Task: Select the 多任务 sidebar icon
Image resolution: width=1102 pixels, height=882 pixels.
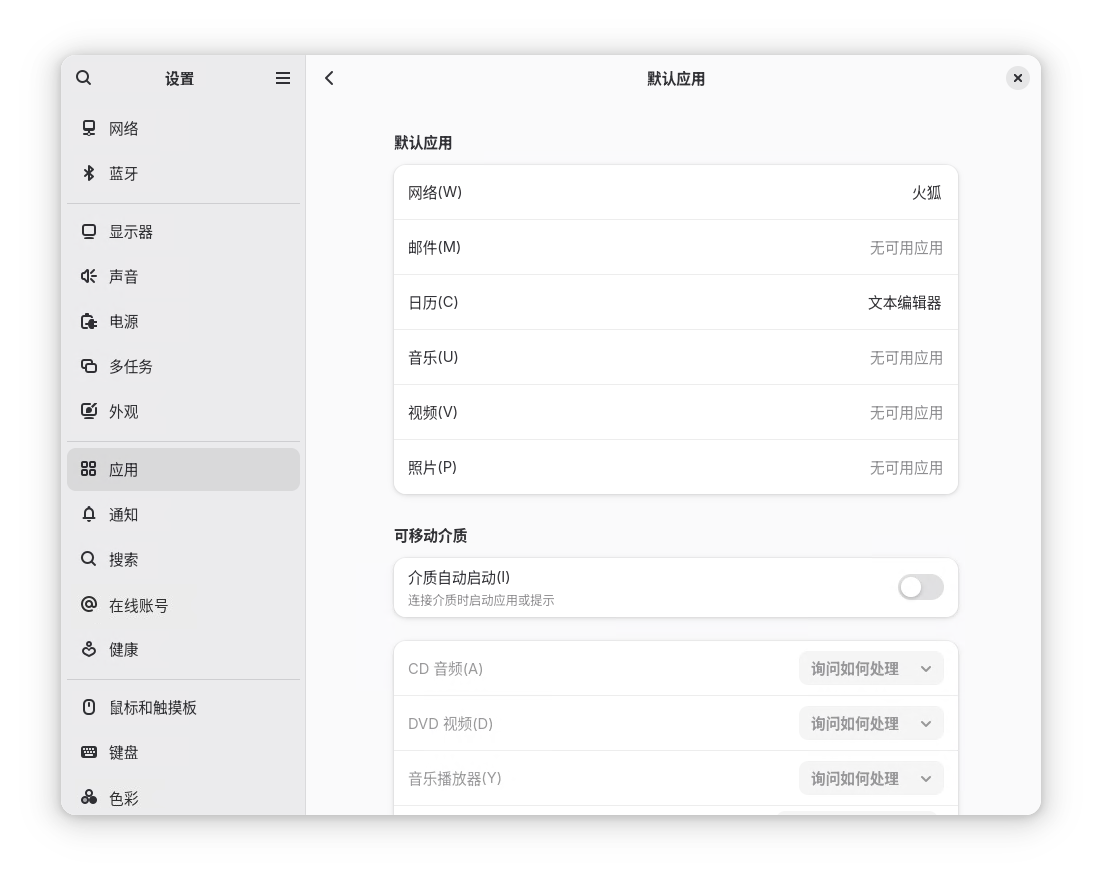Action: pyautogui.click(x=88, y=367)
